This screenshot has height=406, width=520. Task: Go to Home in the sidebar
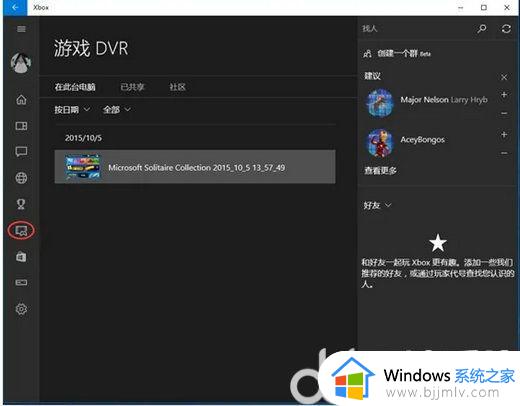[21, 100]
